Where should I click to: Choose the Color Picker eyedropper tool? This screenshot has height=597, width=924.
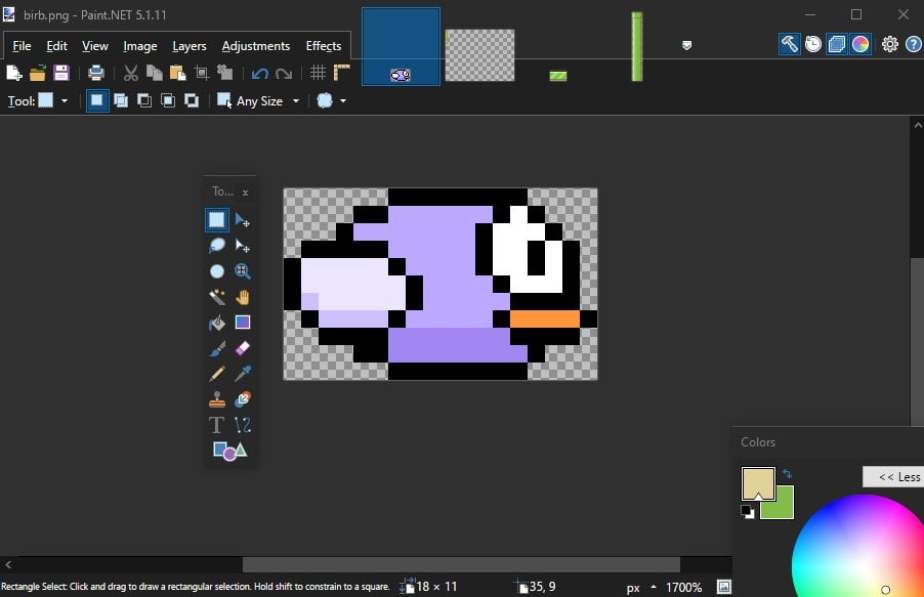(x=242, y=374)
